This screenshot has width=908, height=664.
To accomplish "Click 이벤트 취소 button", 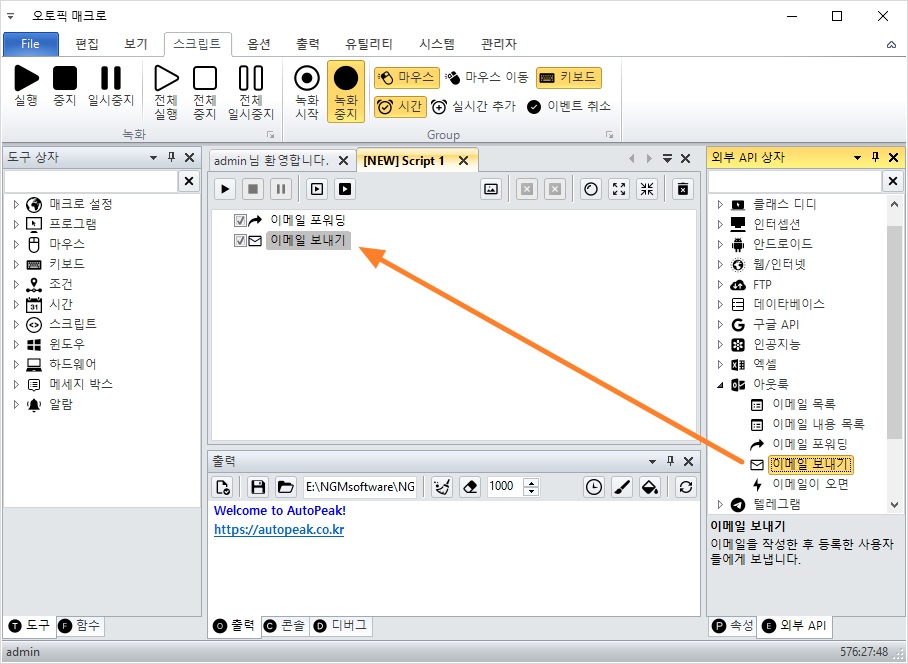I will 569,107.
